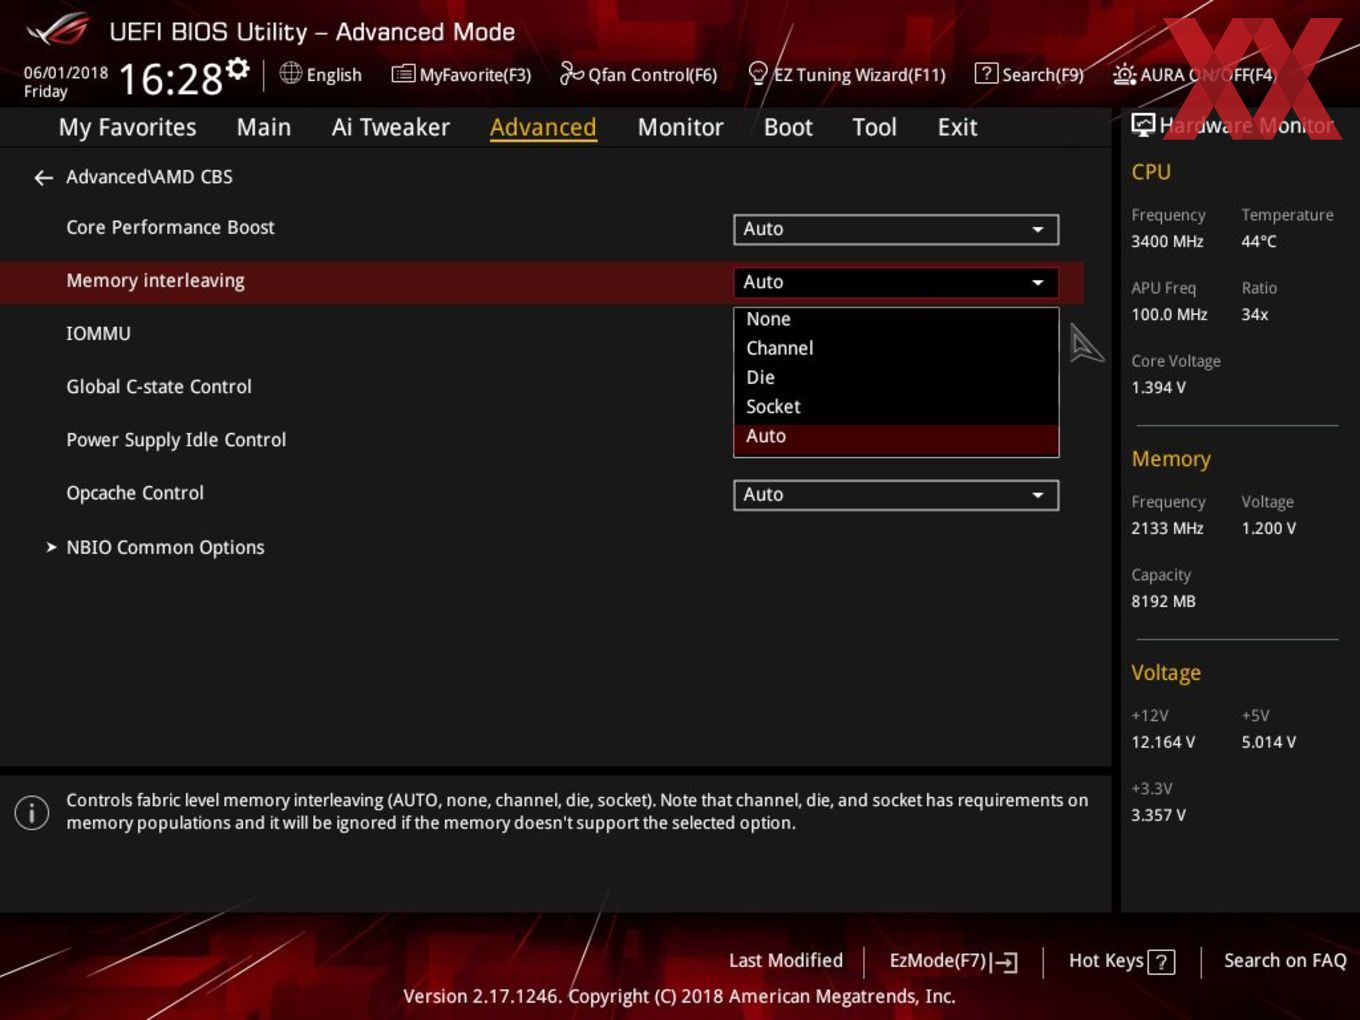The width and height of the screenshot is (1360, 1020).
Task: Open Search(F9) tool
Action: pyautogui.click(x=1029, y=74)
